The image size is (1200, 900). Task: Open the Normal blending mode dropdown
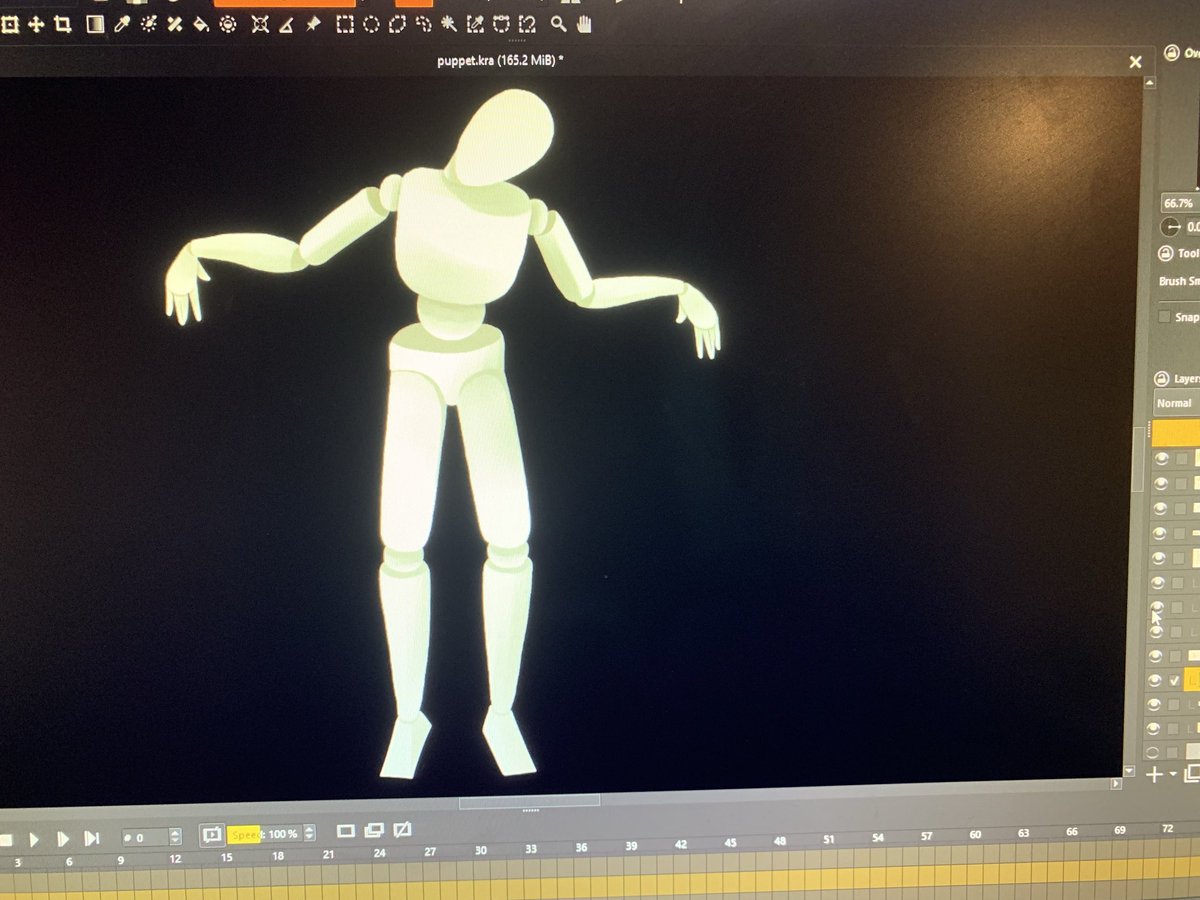tap(1175, 403)
